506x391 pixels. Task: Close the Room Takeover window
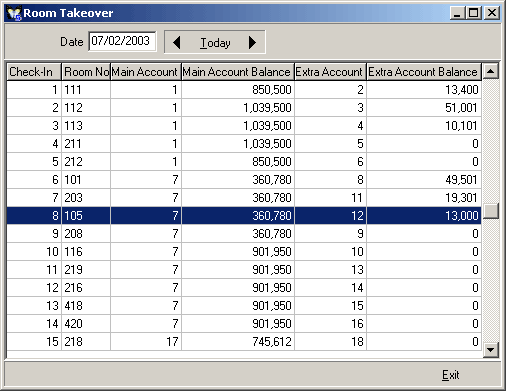click(x=492, y=13)
